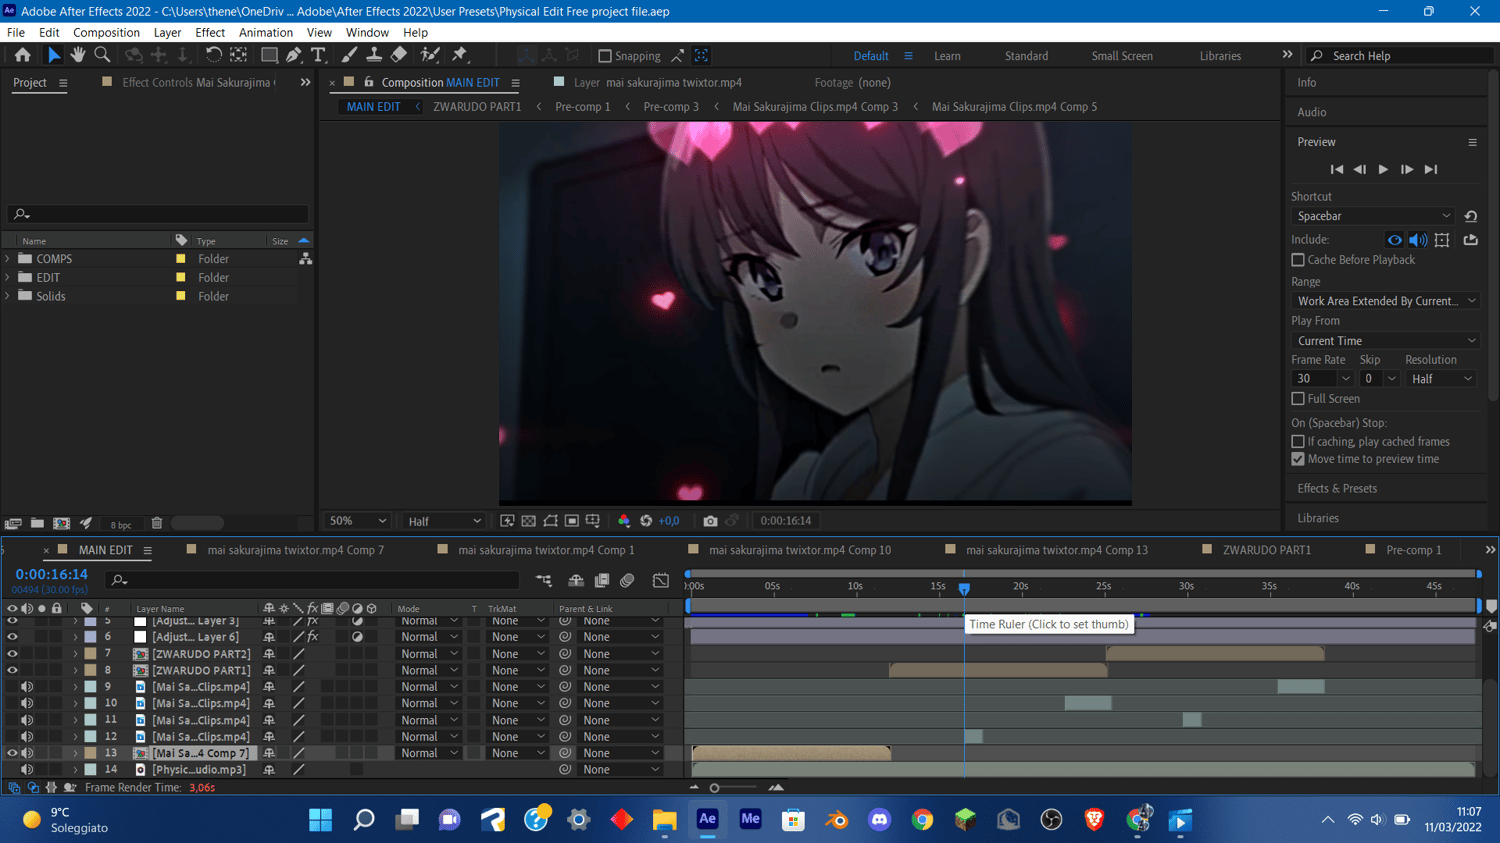Screen dimensions: 1500x843
Task: Open the viewer magnification 50% dropdown
Action: pos(358,521)
